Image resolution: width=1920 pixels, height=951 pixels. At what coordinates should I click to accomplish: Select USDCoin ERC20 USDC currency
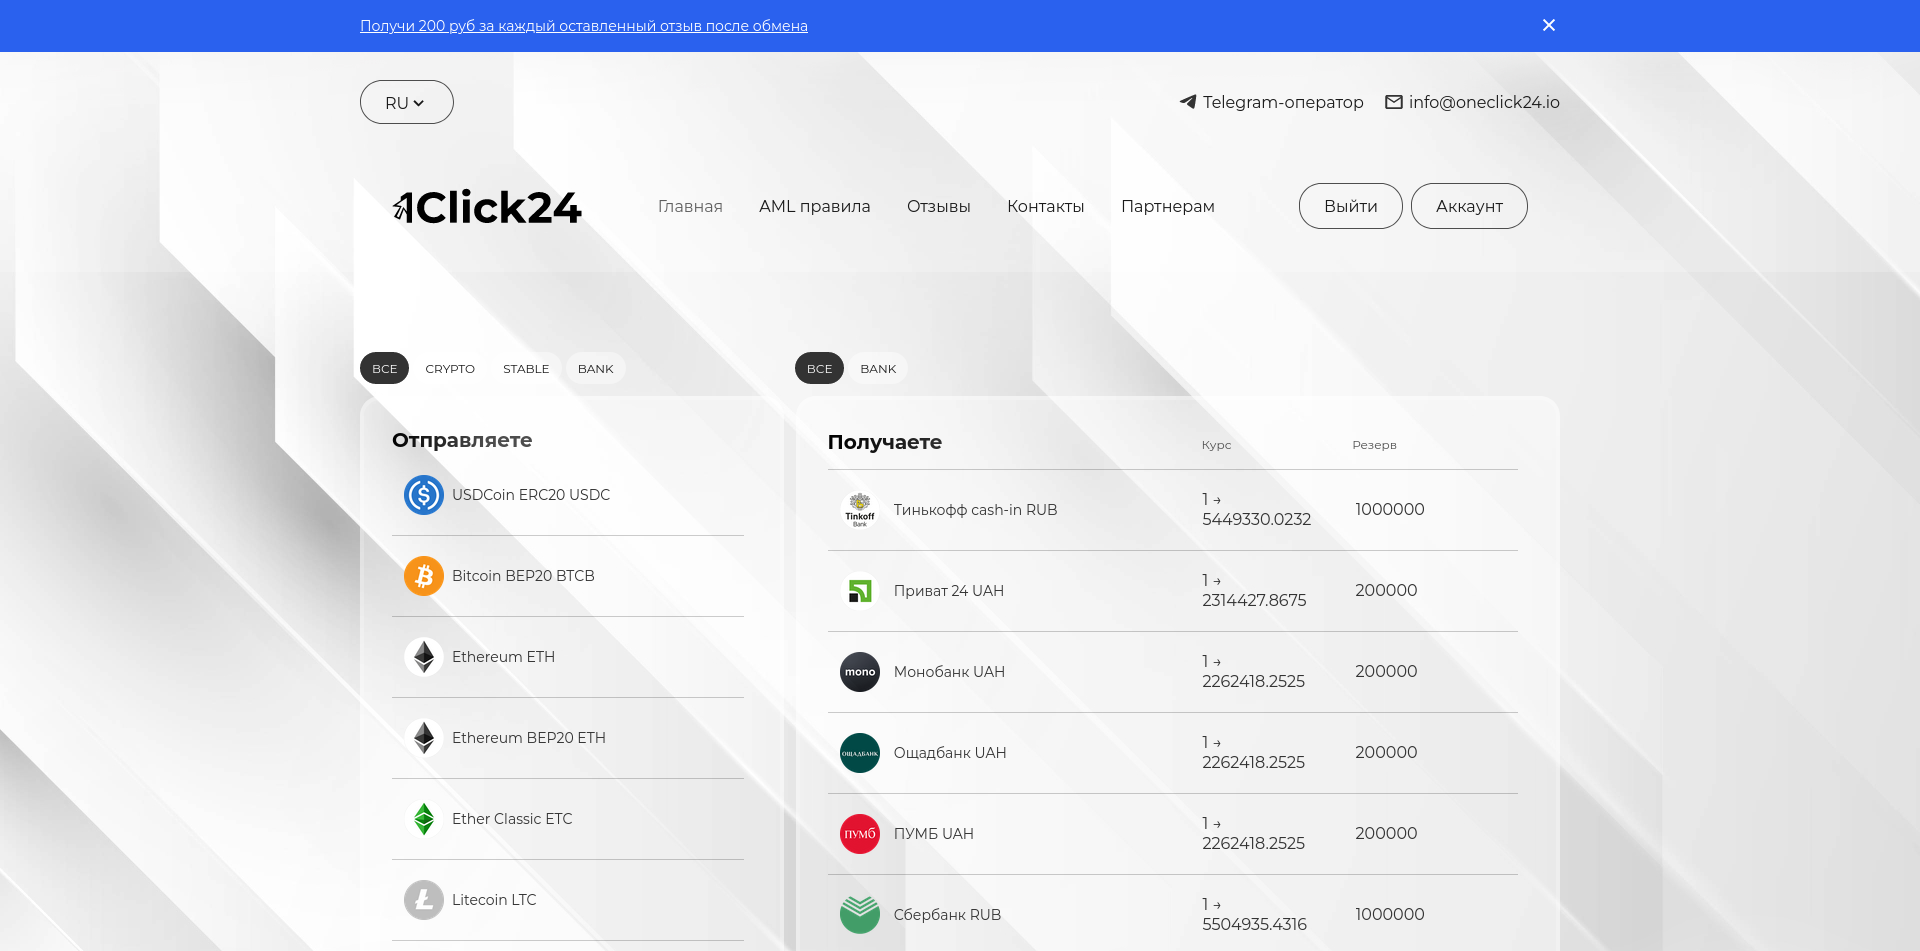click(568, 495)
